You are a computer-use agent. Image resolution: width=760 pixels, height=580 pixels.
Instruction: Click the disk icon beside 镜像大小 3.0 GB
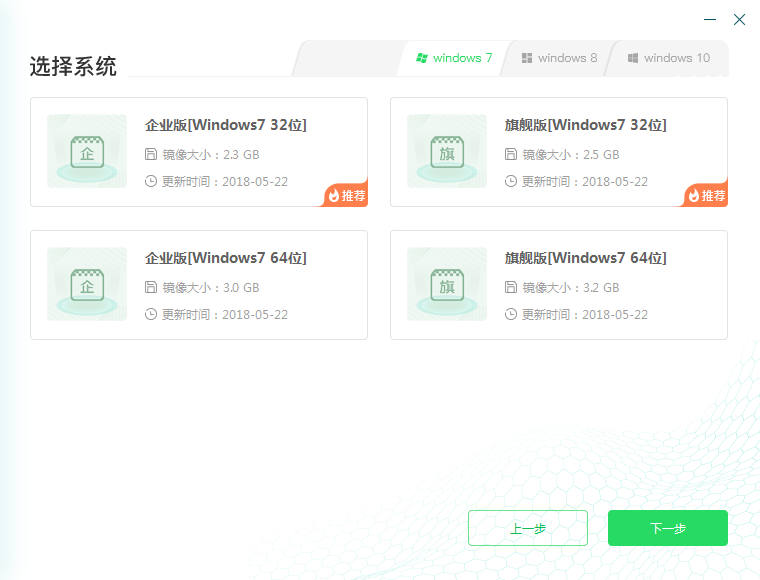click(151, 287)
